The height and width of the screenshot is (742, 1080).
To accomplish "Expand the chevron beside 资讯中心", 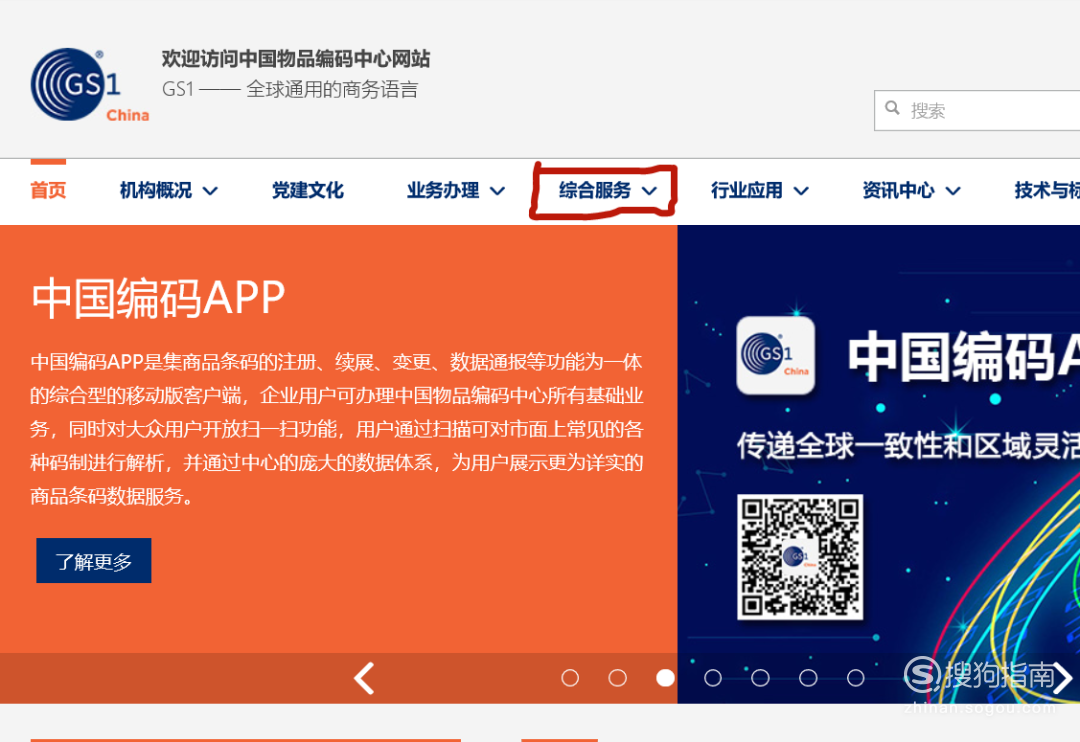I will coord(953,191).
